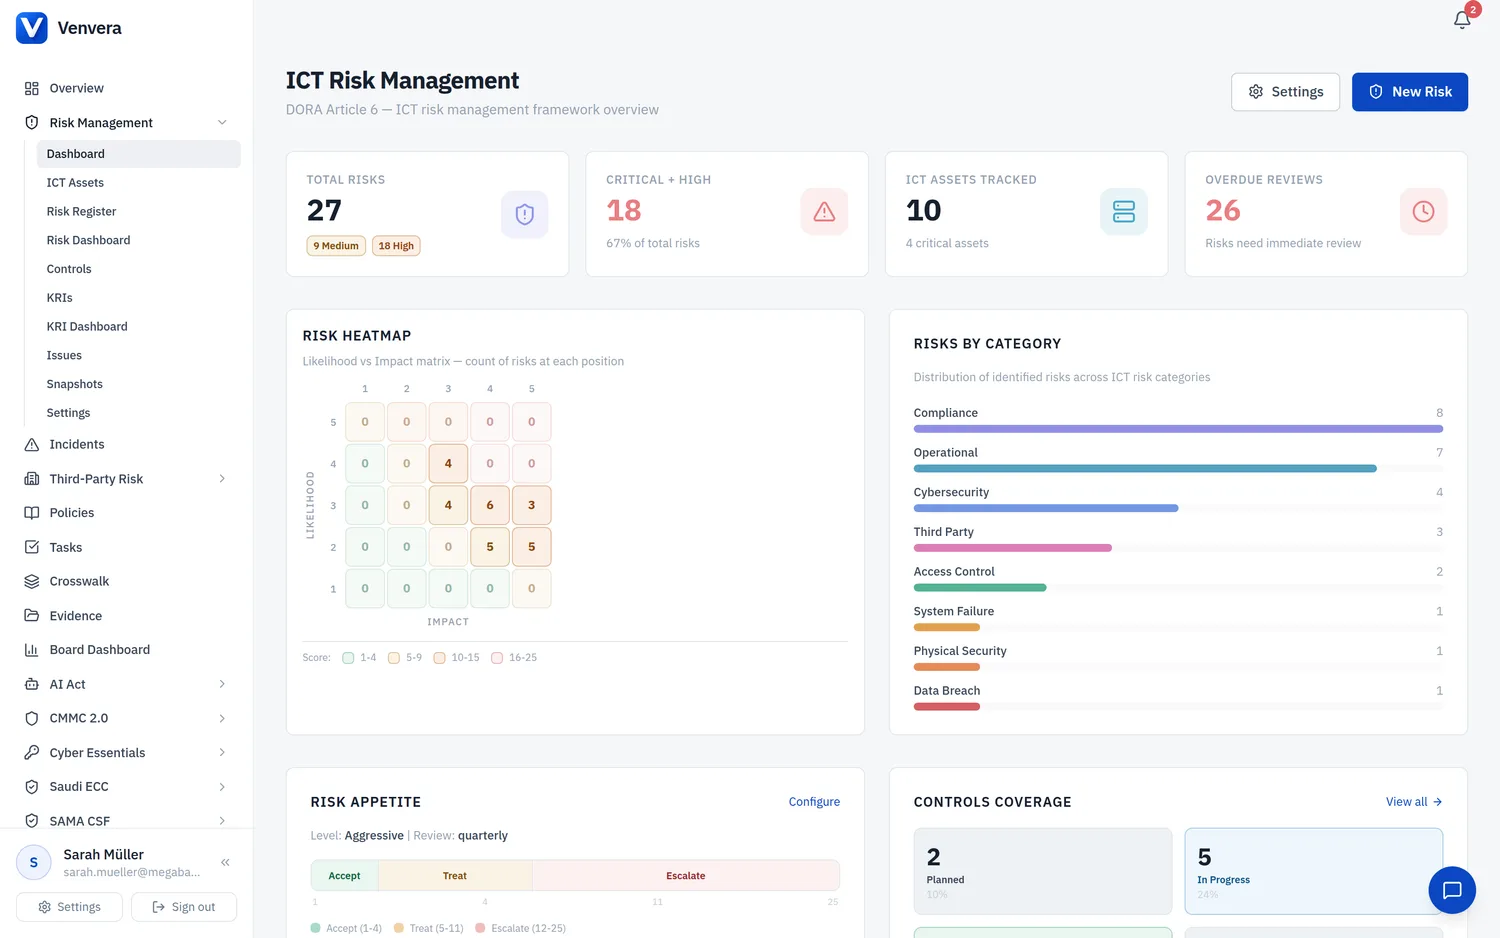Viewport: 1500px width, 938px height.
Task: Open Settings button in page header
Action: coord(1285,92)
